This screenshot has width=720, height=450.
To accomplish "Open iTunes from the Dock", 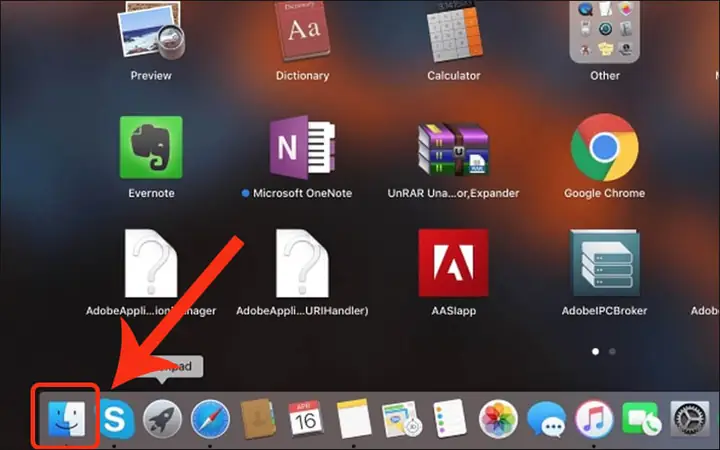I will pos(594,419).
